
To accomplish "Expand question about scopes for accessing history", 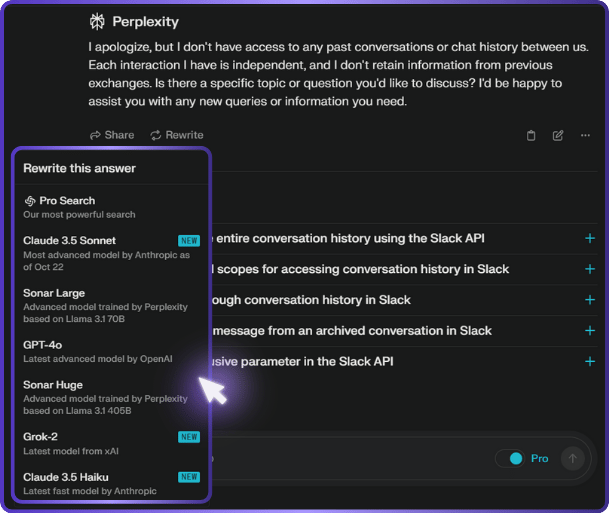I will click(590, 269).
